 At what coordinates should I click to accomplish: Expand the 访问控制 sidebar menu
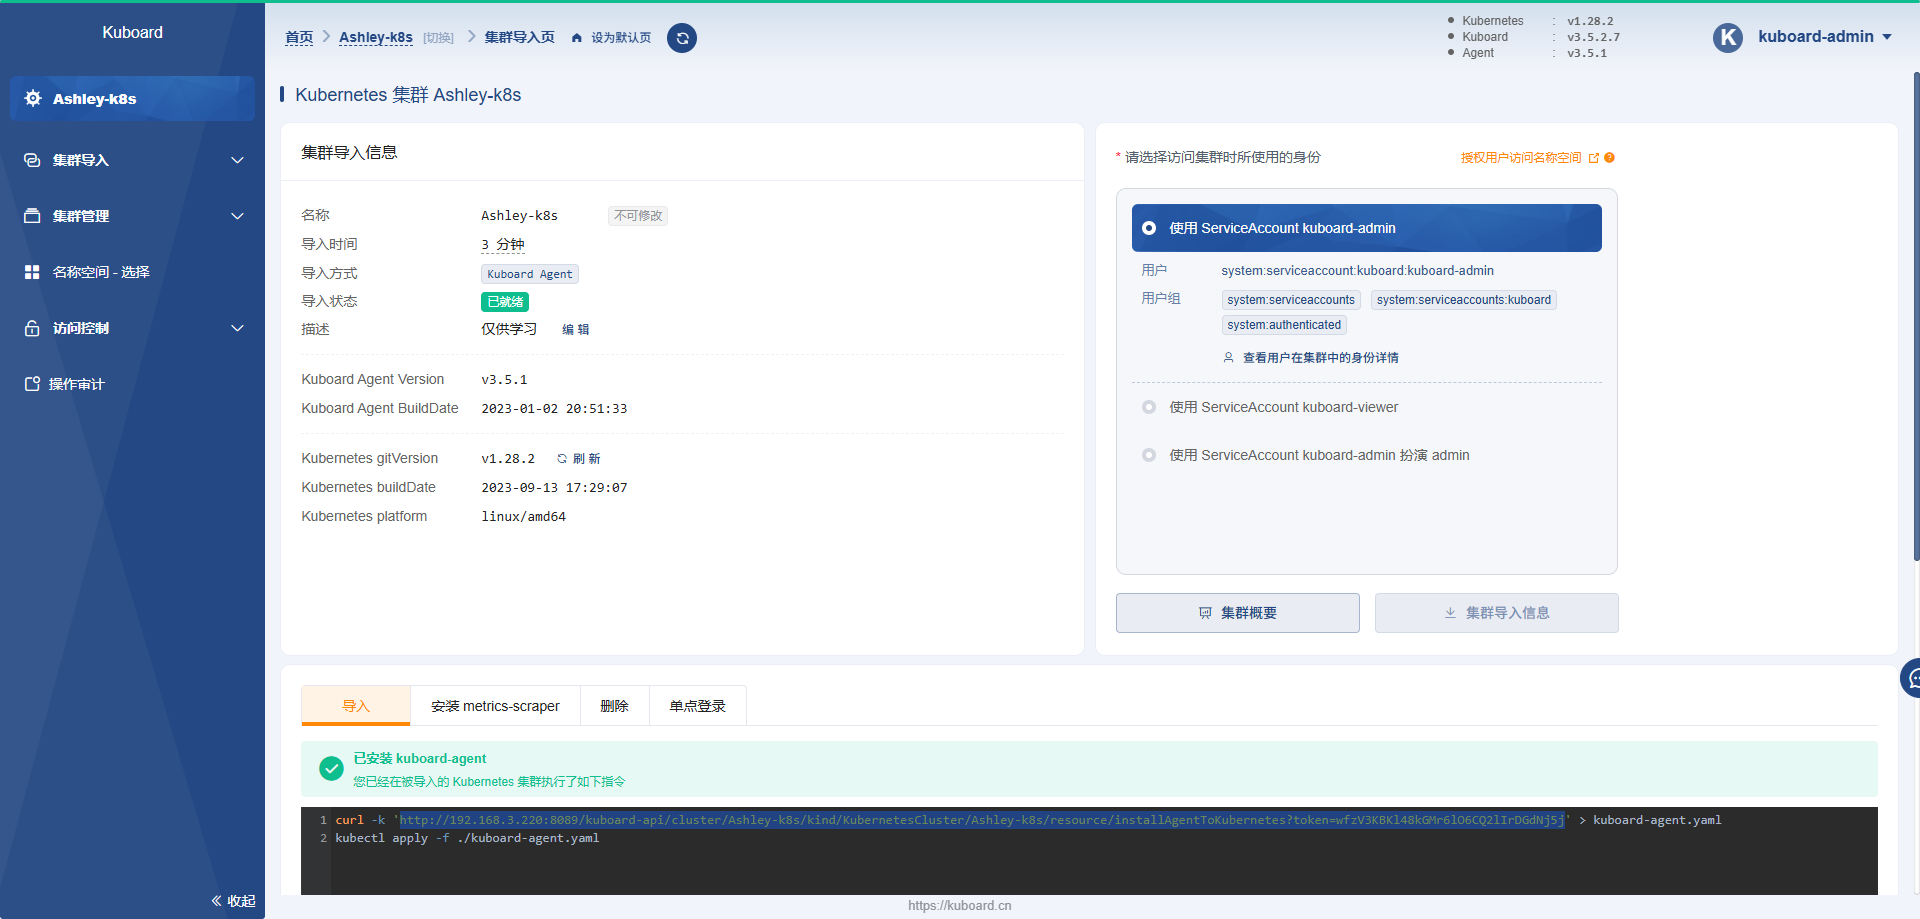coord(237,328)
